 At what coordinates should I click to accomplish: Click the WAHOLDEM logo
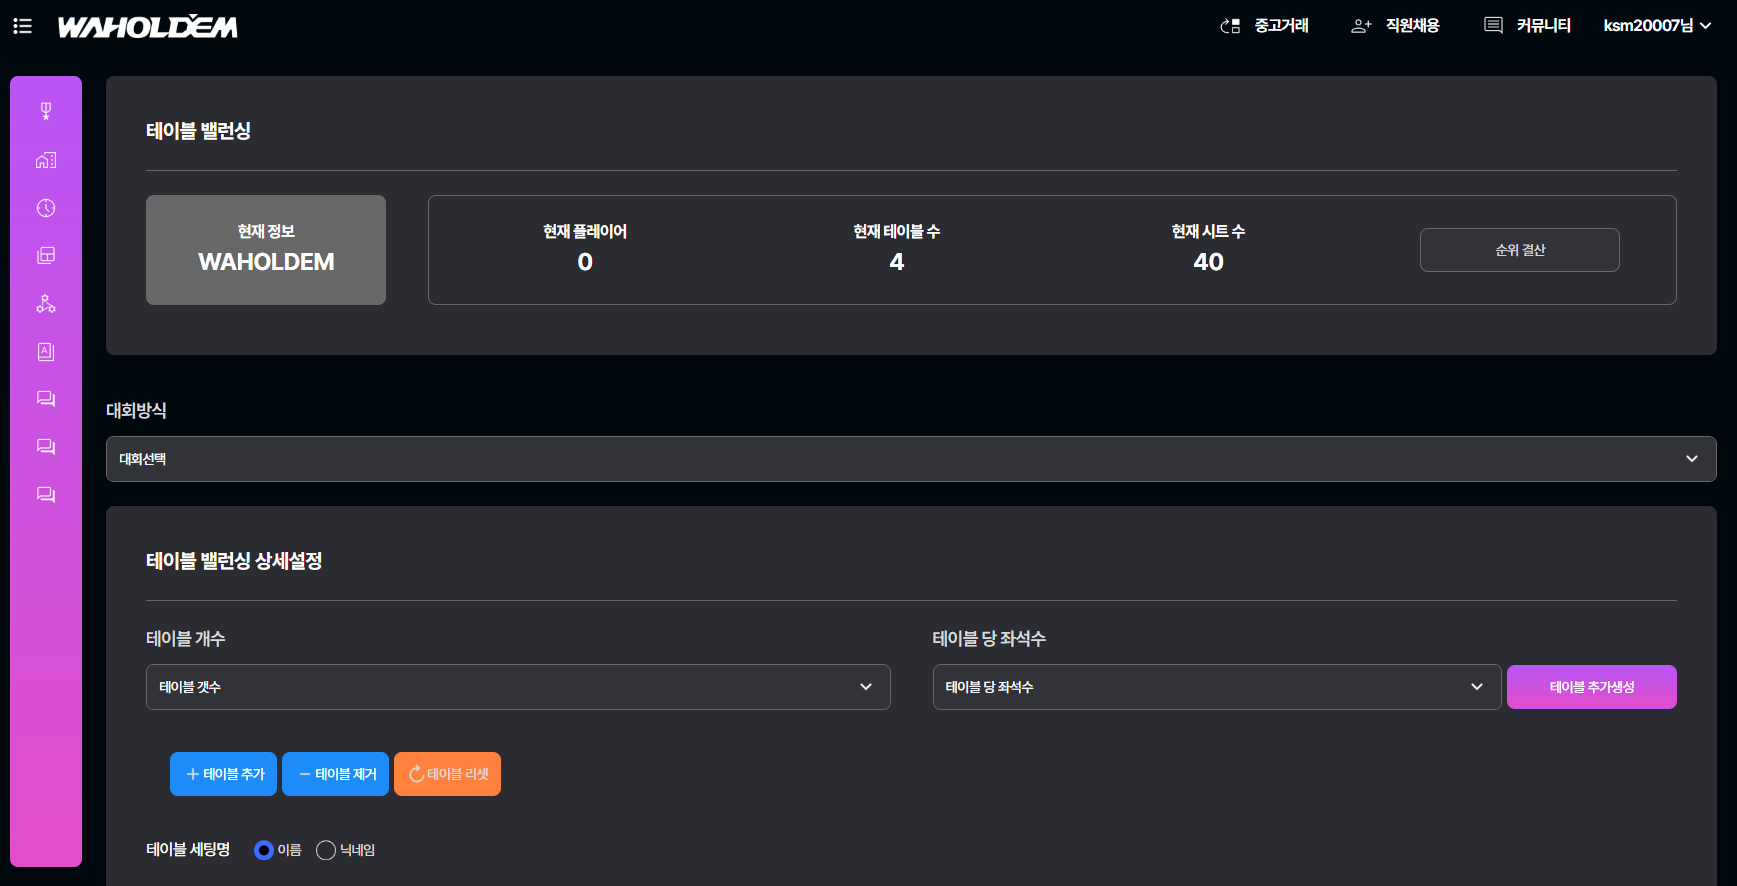[148, 27]
